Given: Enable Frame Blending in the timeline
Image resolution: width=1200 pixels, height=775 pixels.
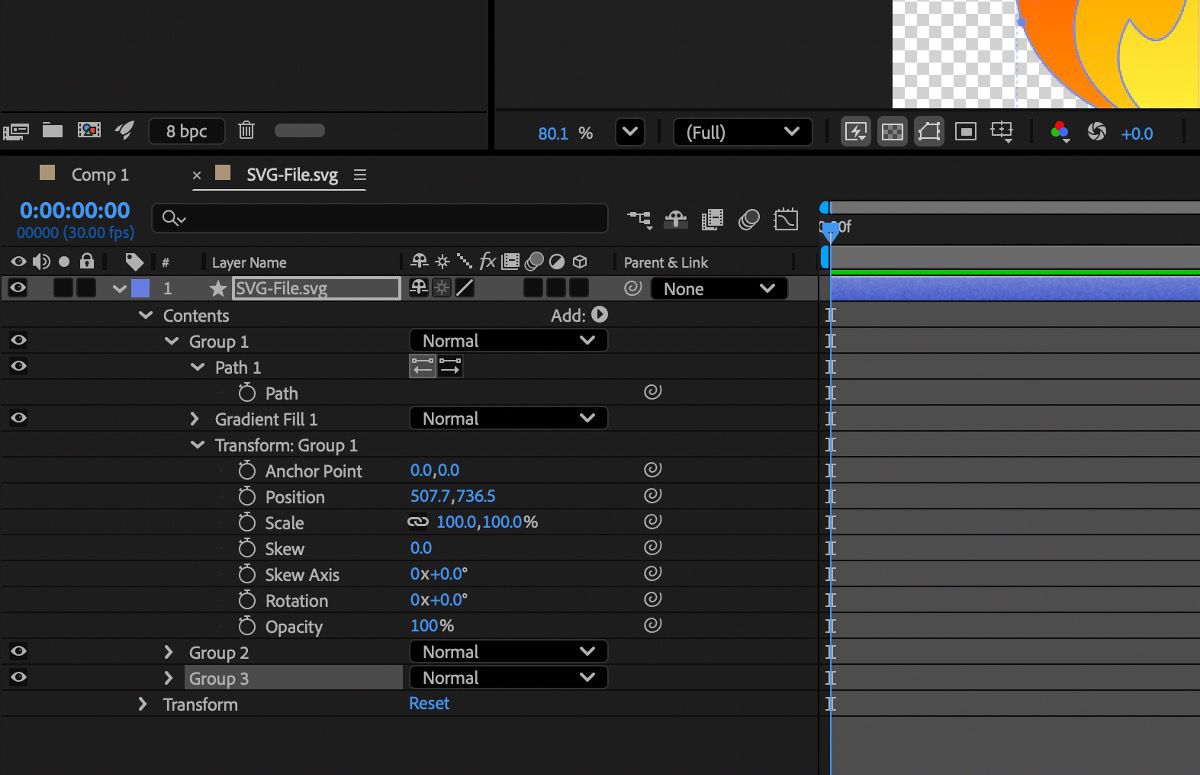Looking at the screenshot, I should coord(711,218).
